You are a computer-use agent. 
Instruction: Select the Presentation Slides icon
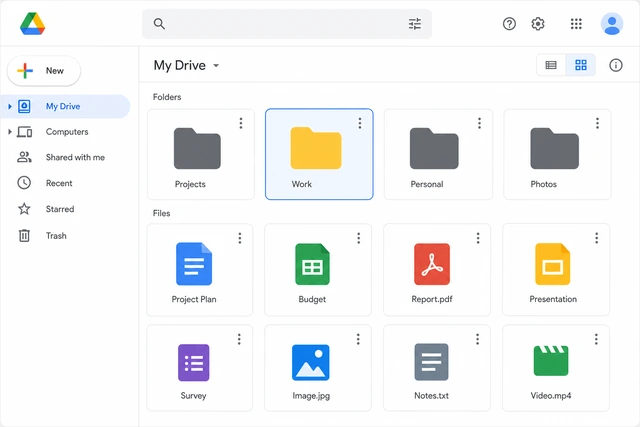coord(552,264)
